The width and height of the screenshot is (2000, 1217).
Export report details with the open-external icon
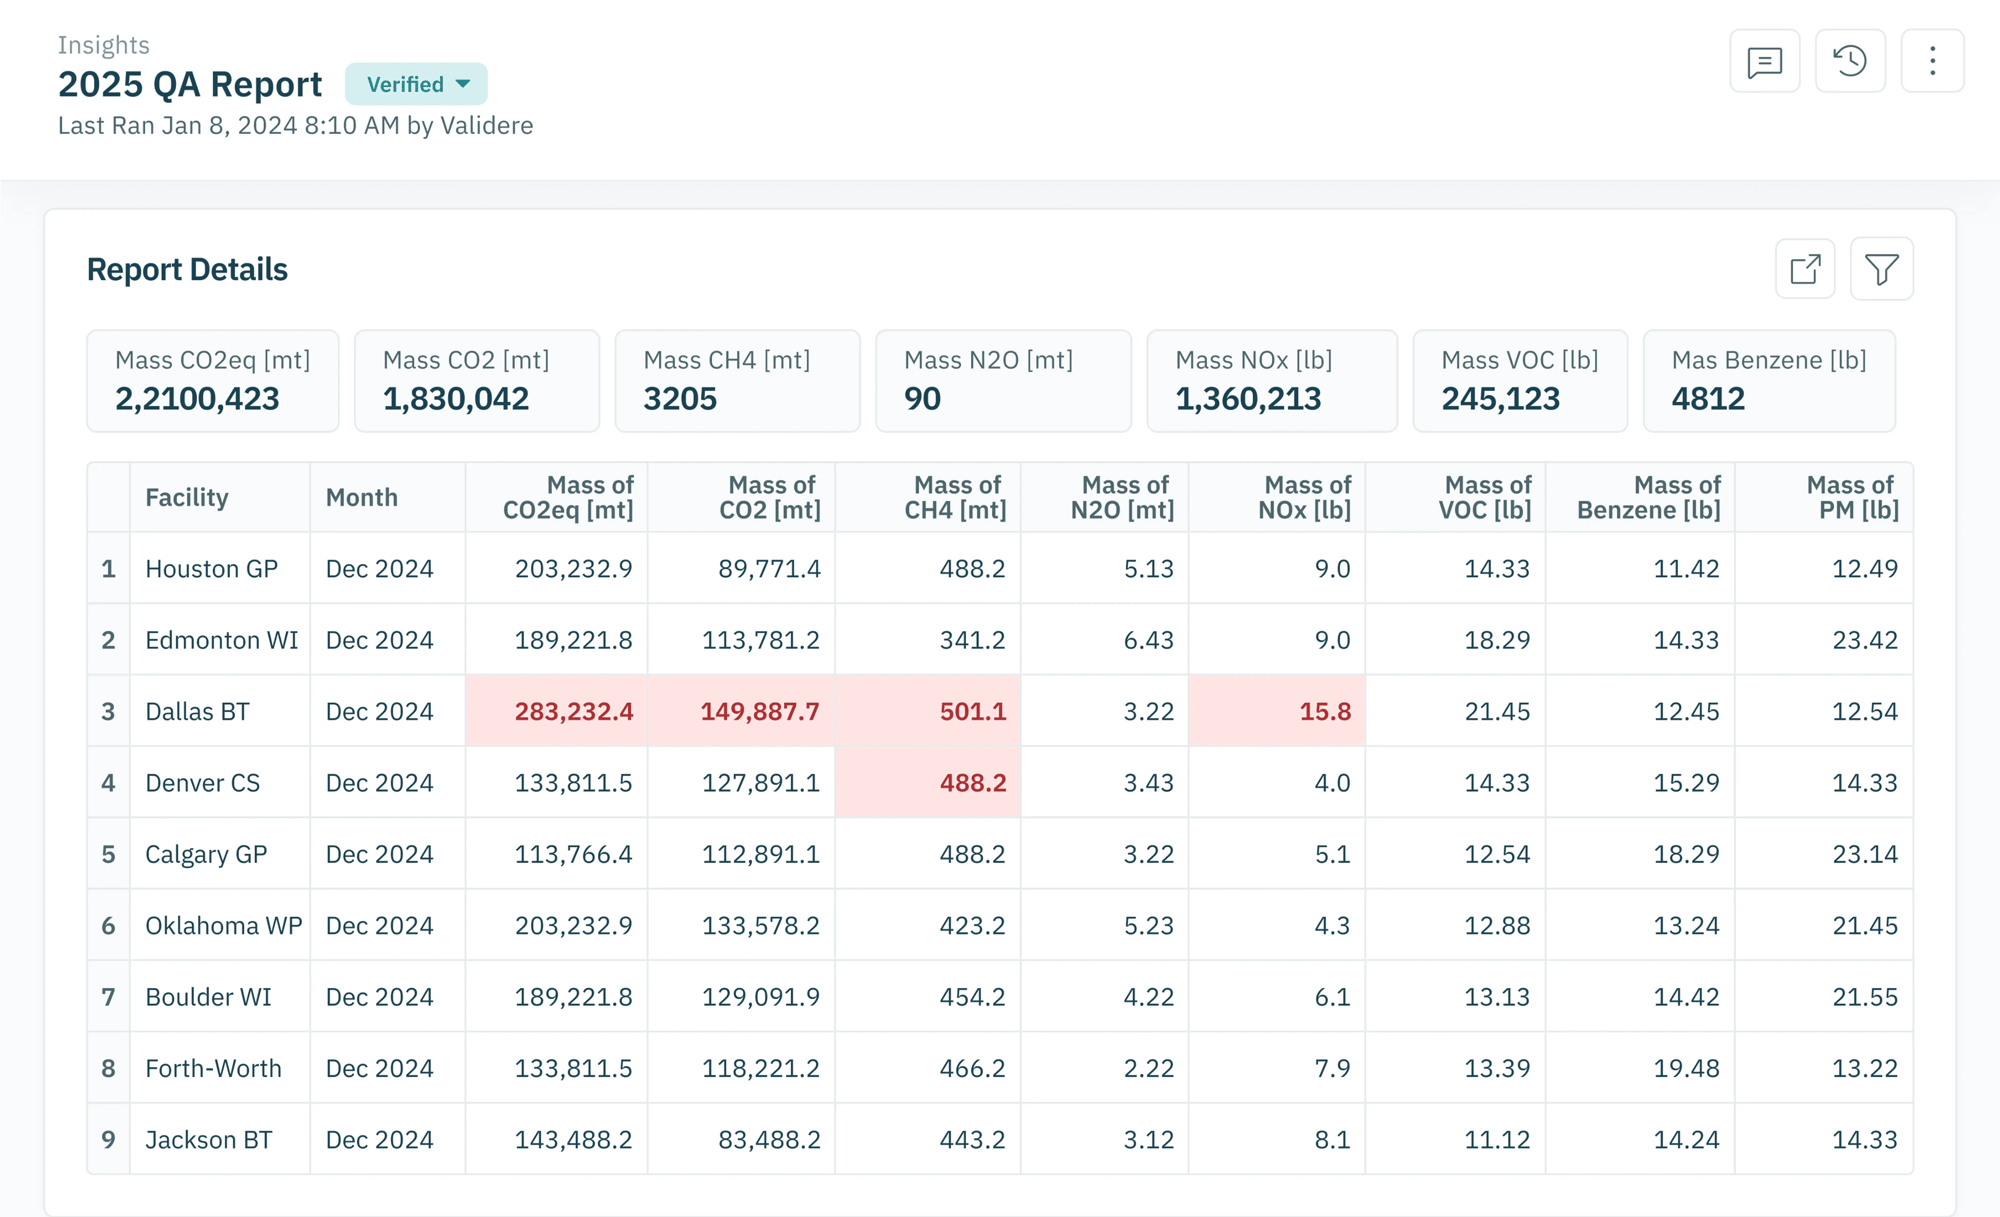click(1805, 269)
